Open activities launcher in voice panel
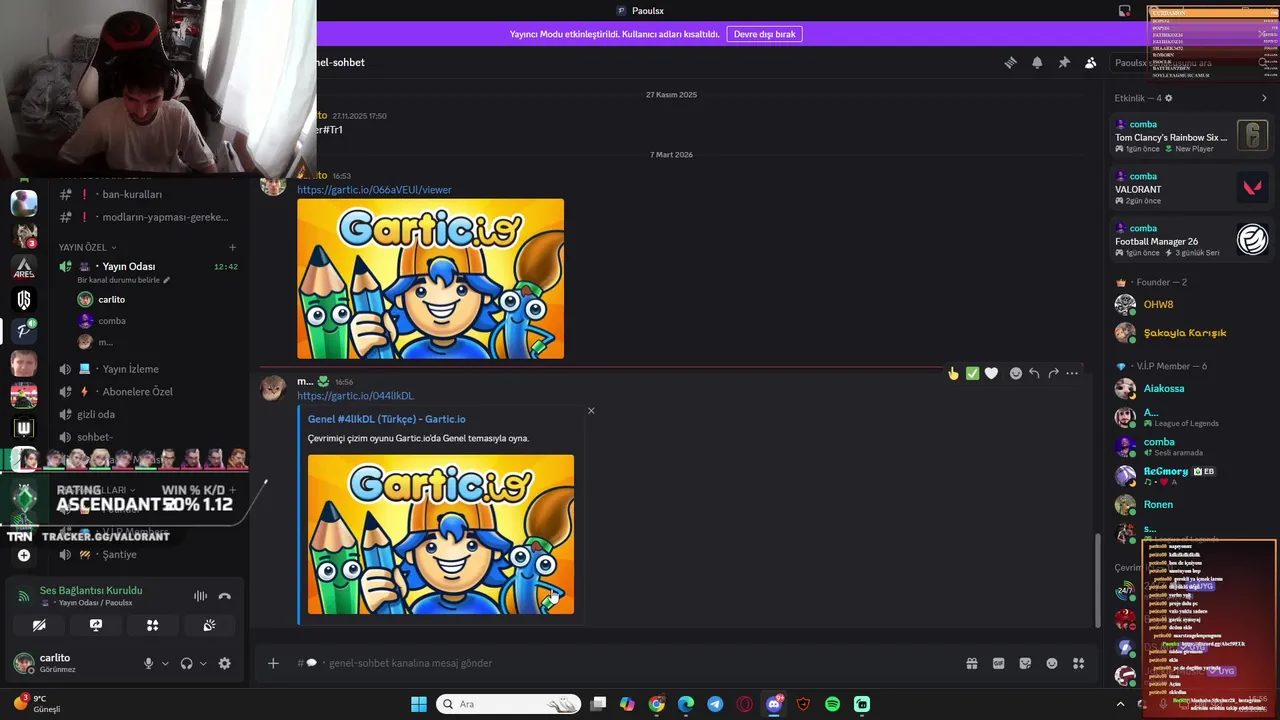 coord(153,625)
